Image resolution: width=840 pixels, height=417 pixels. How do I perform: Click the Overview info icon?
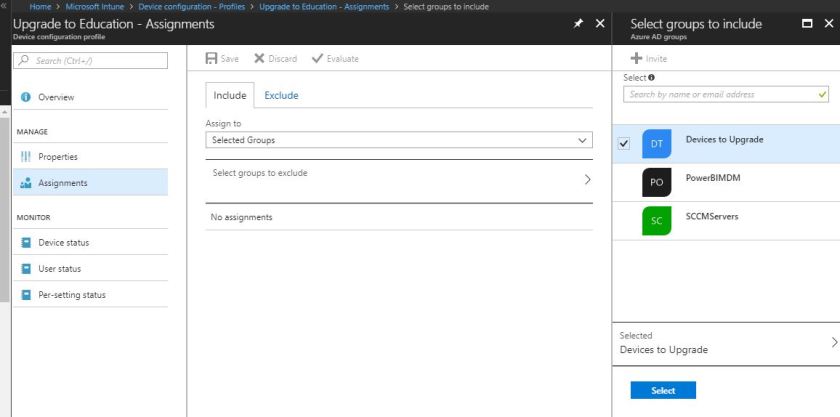[x=26, y=97]
